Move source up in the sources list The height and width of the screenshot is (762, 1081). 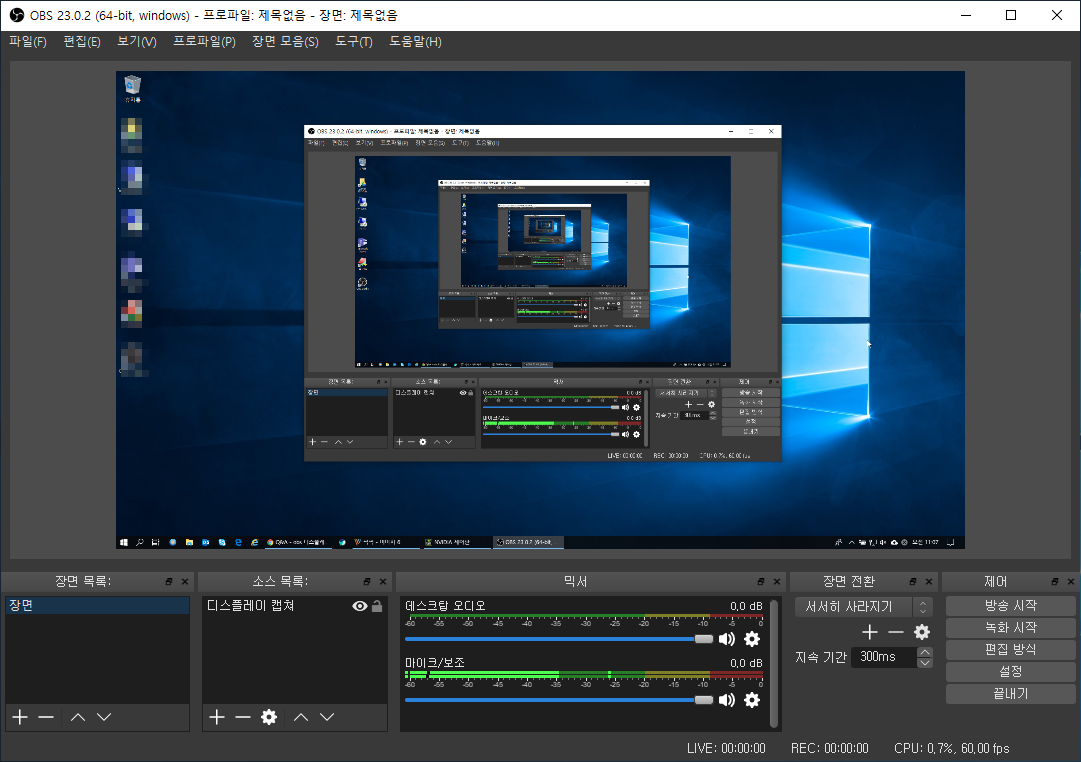pos(301,717)
